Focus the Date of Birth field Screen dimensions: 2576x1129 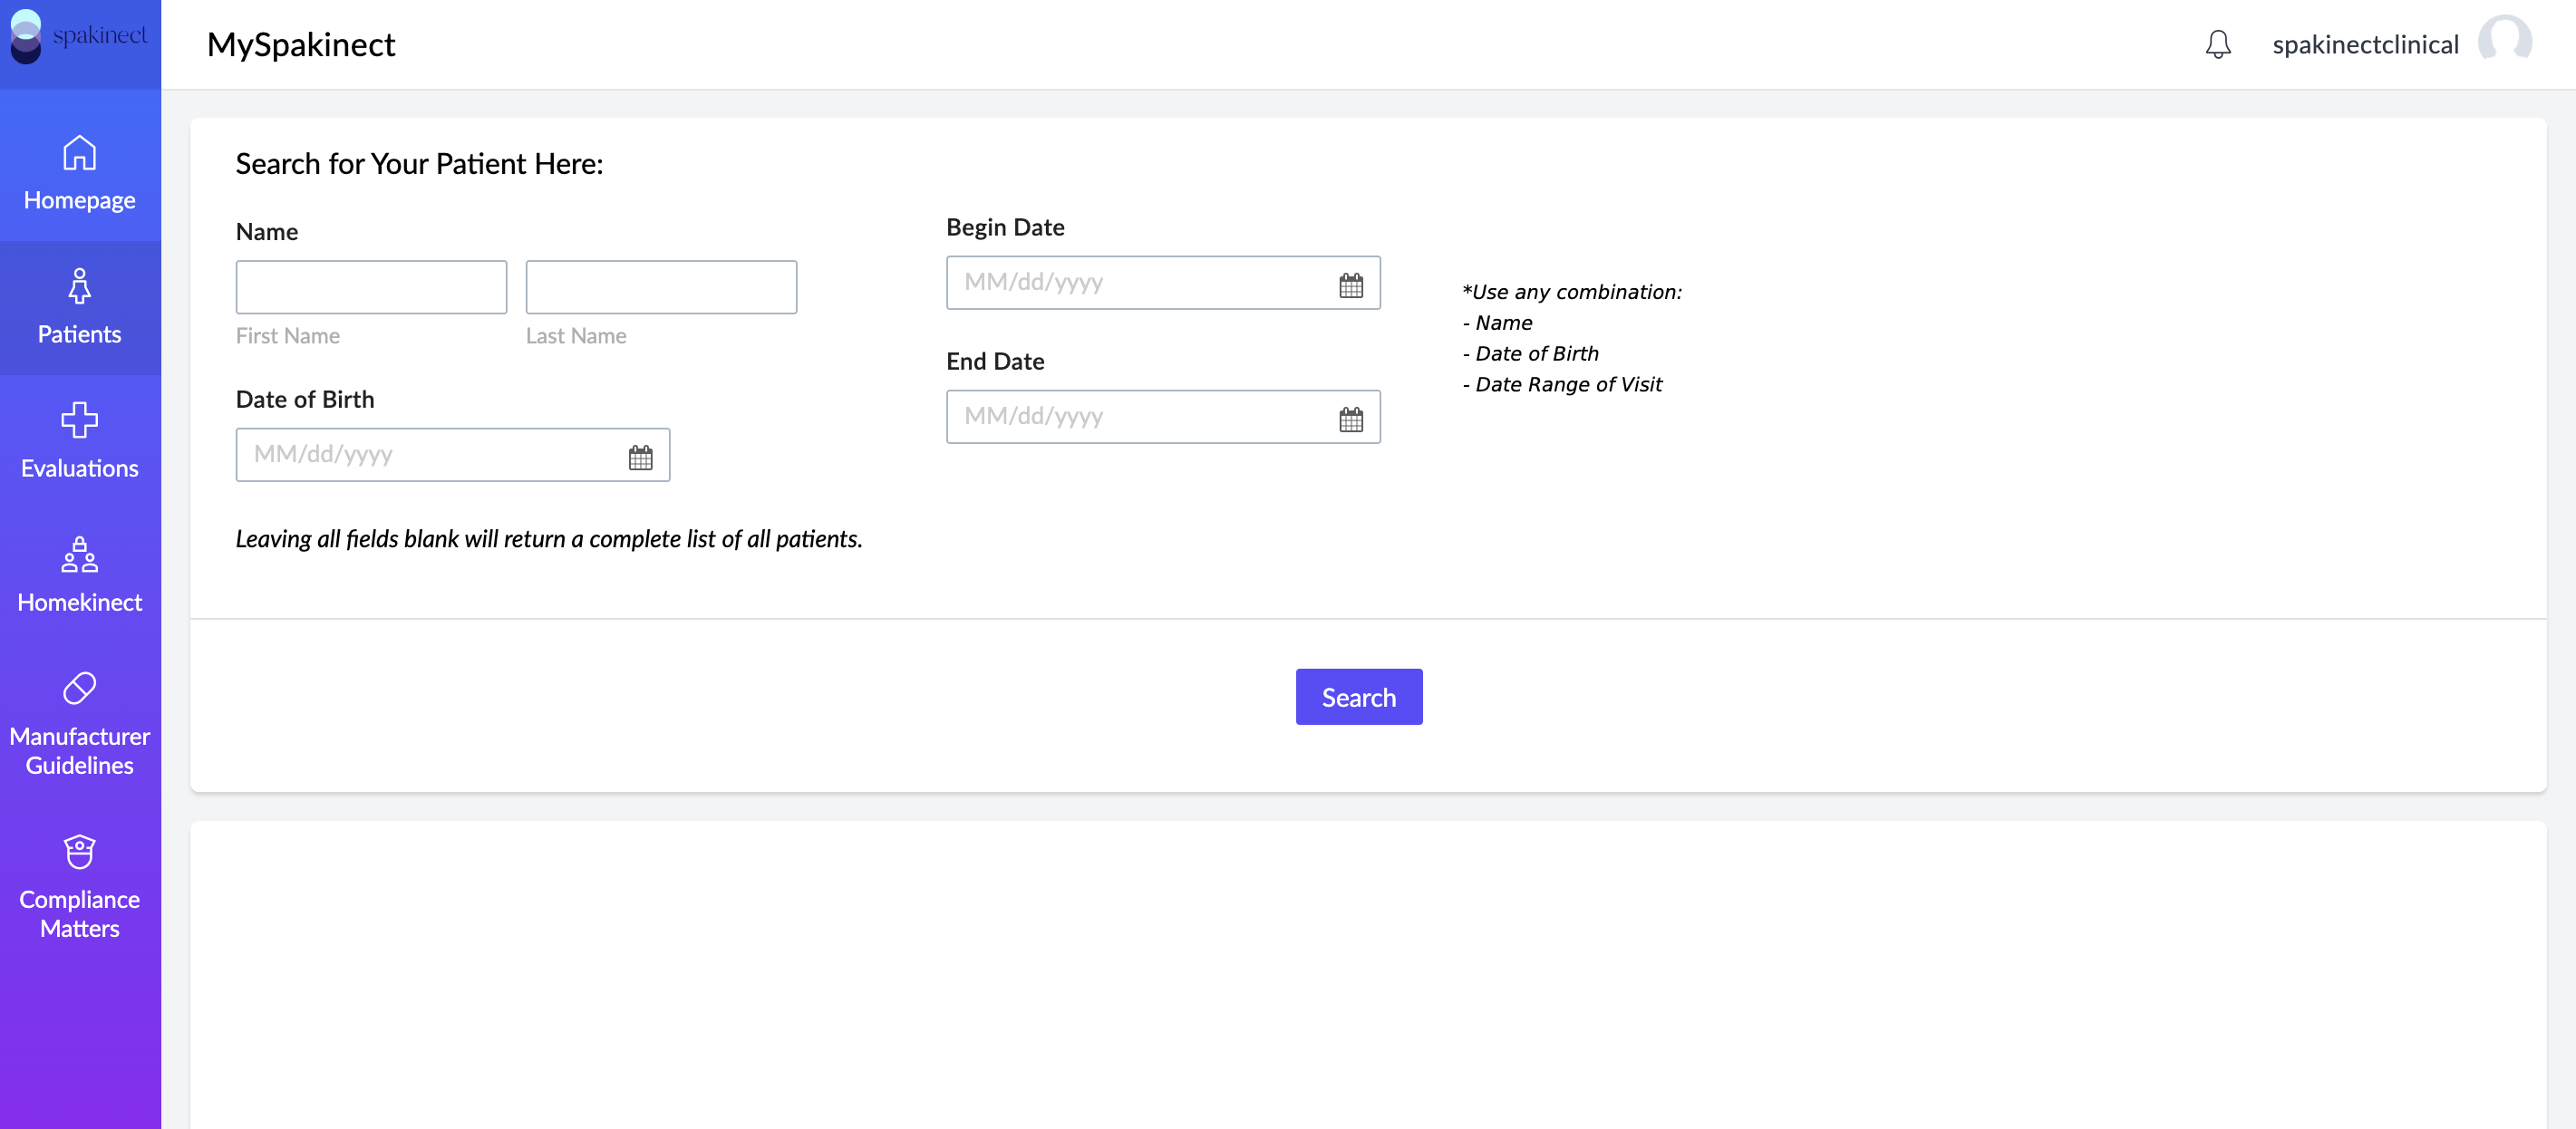453,455
